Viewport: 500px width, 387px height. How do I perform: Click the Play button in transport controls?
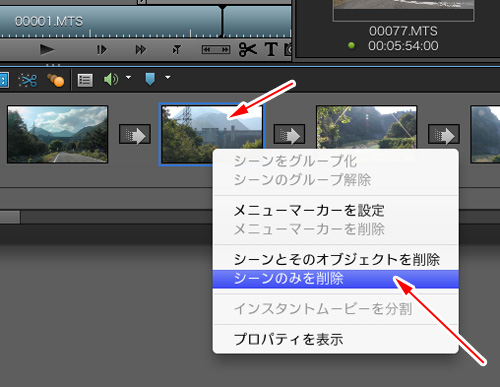(47, 50)
